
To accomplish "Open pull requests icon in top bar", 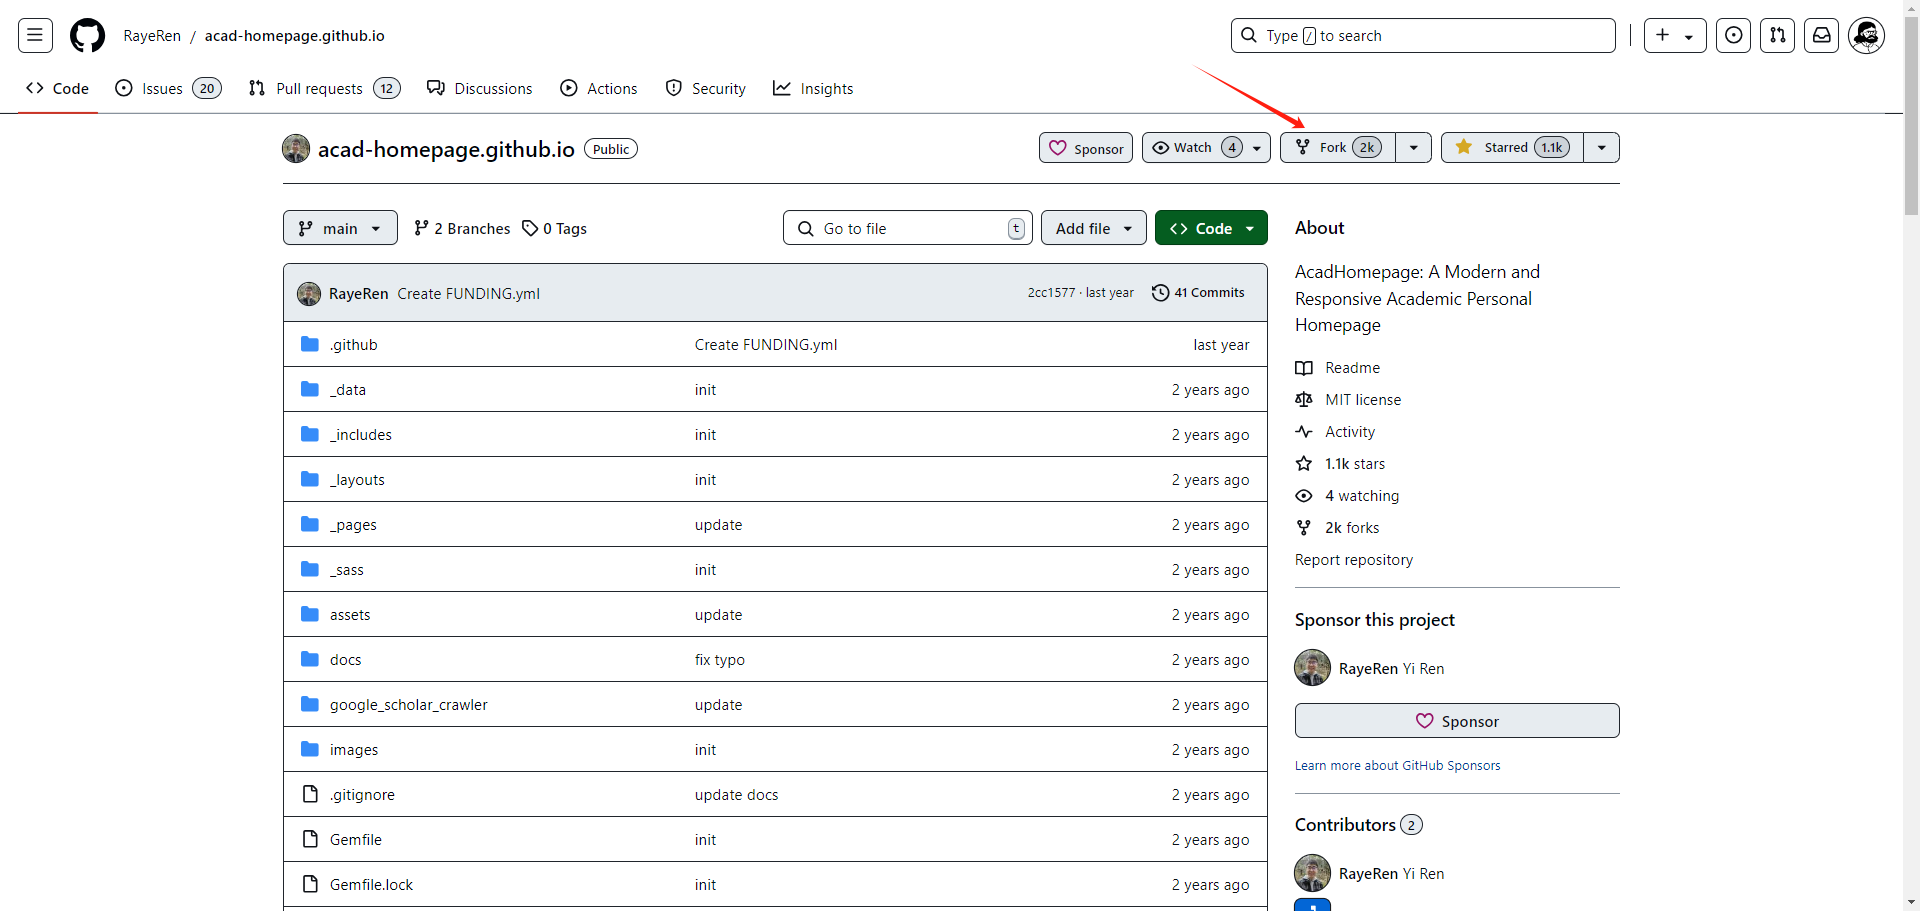I will click(1777, 36).
